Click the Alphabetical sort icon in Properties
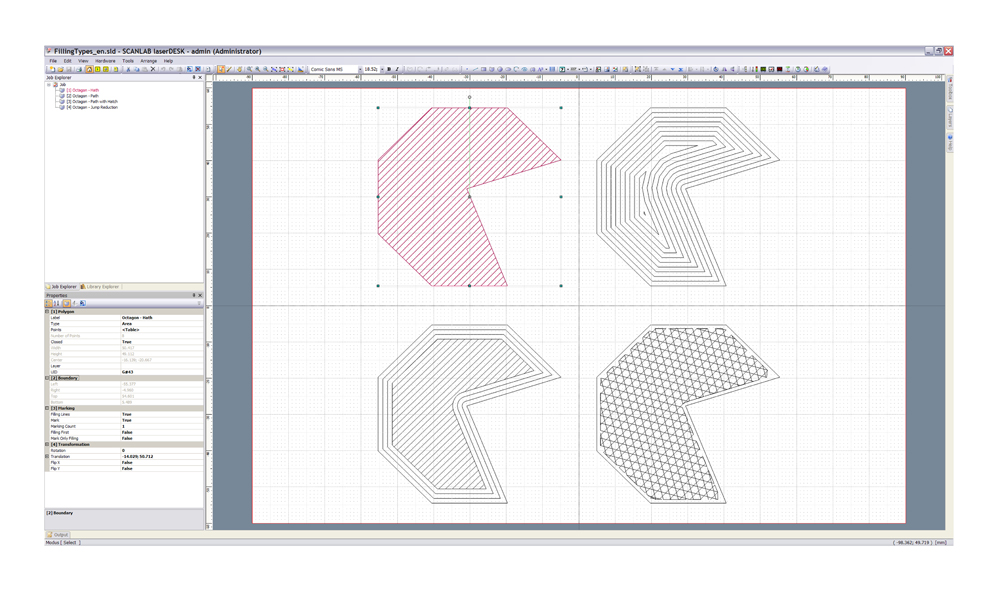 pyautogui.click(x=57, y=303)
